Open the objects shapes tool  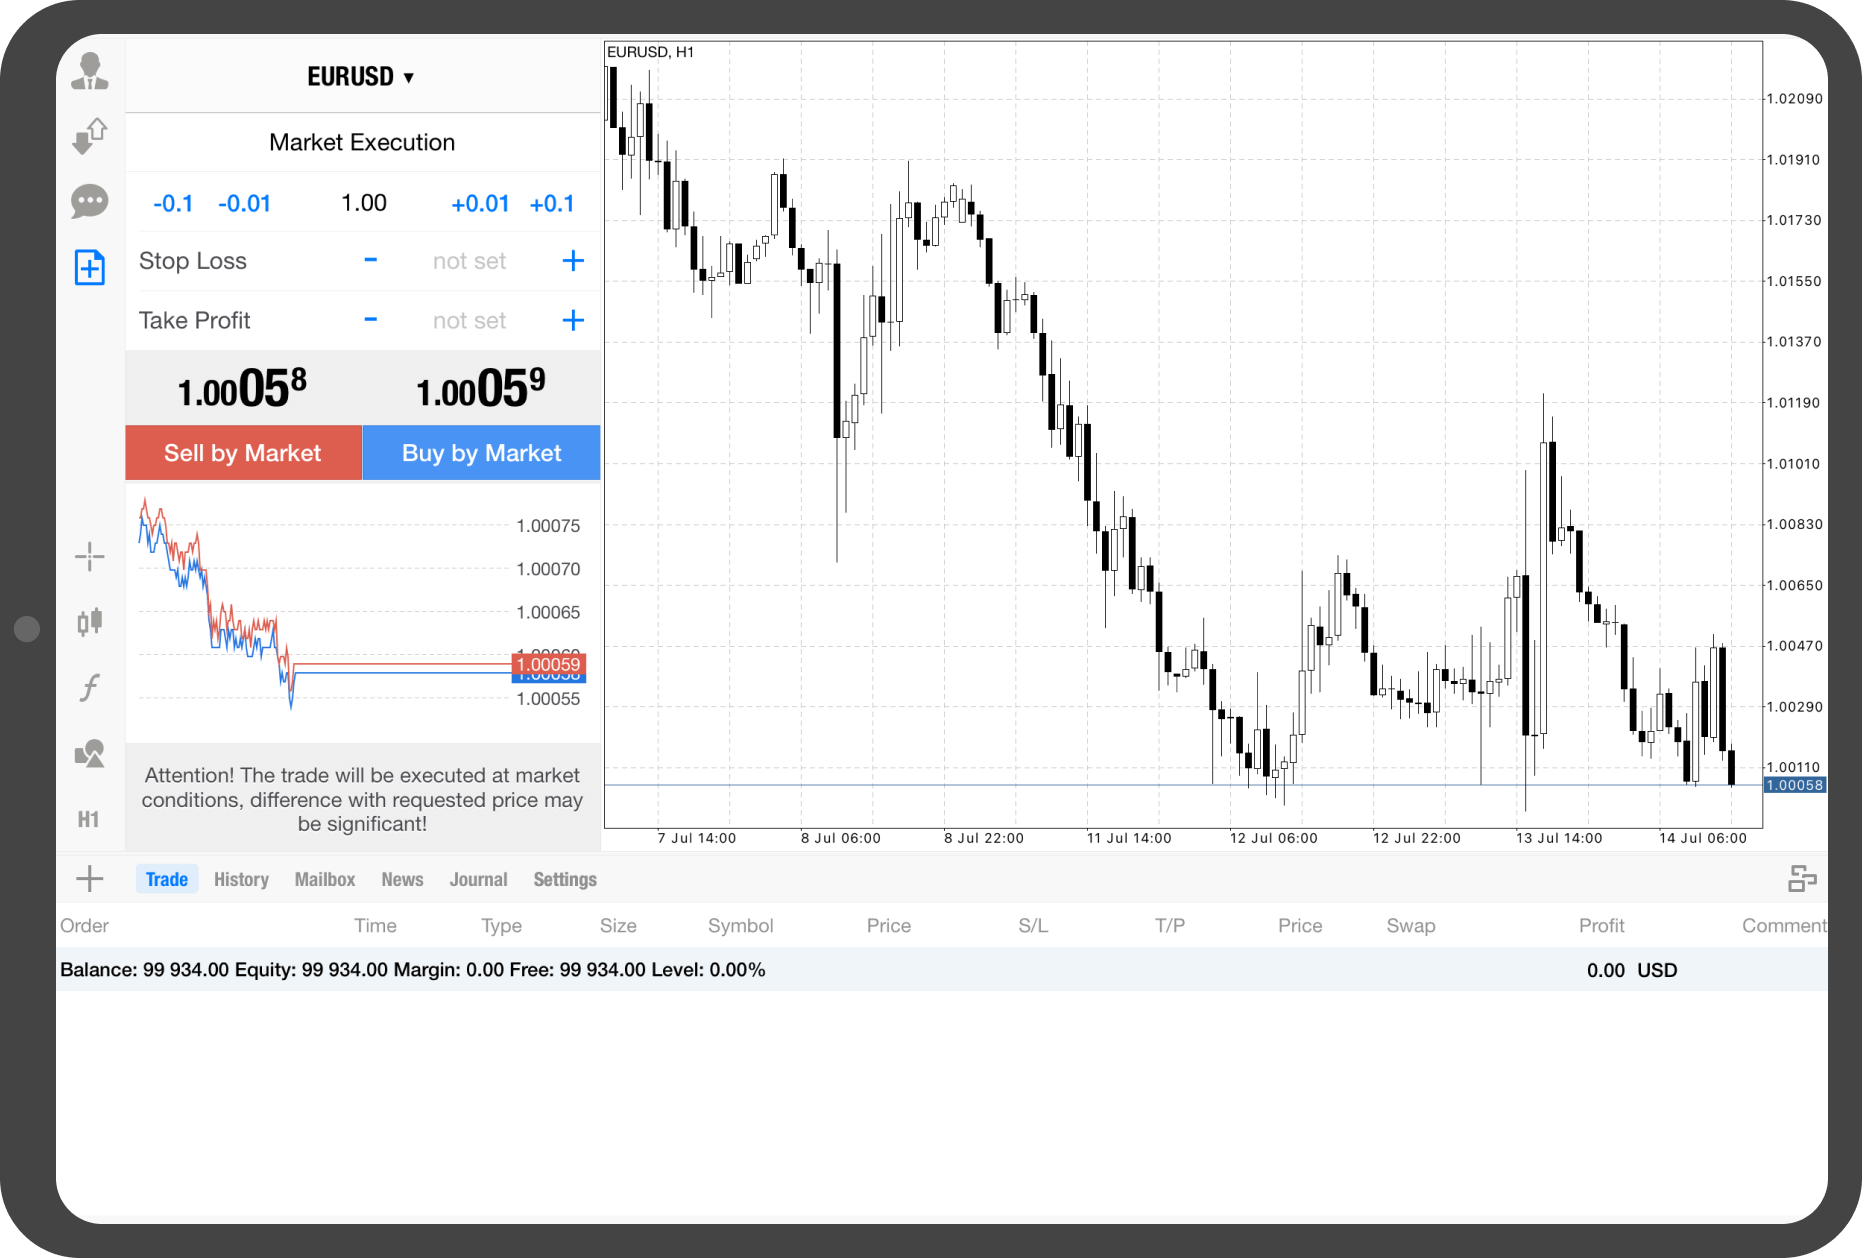click(x=90, y=753)
